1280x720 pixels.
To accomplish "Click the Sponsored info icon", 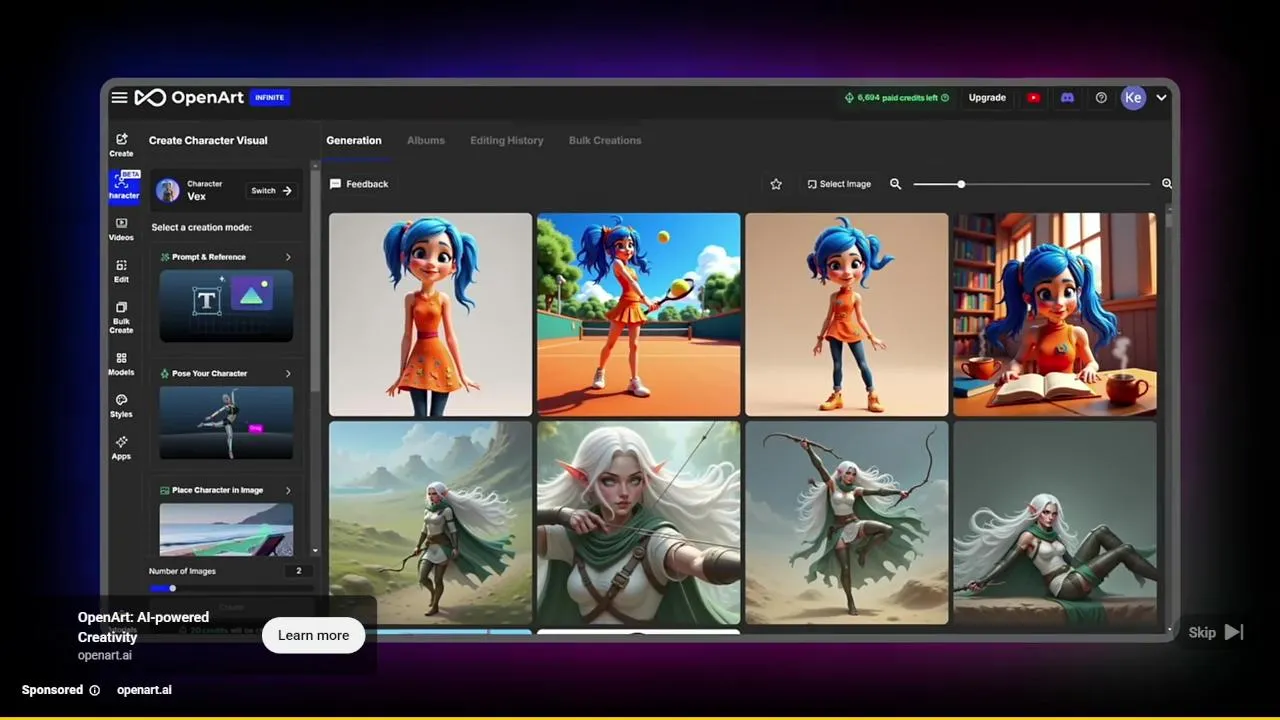I will [95, 690].
